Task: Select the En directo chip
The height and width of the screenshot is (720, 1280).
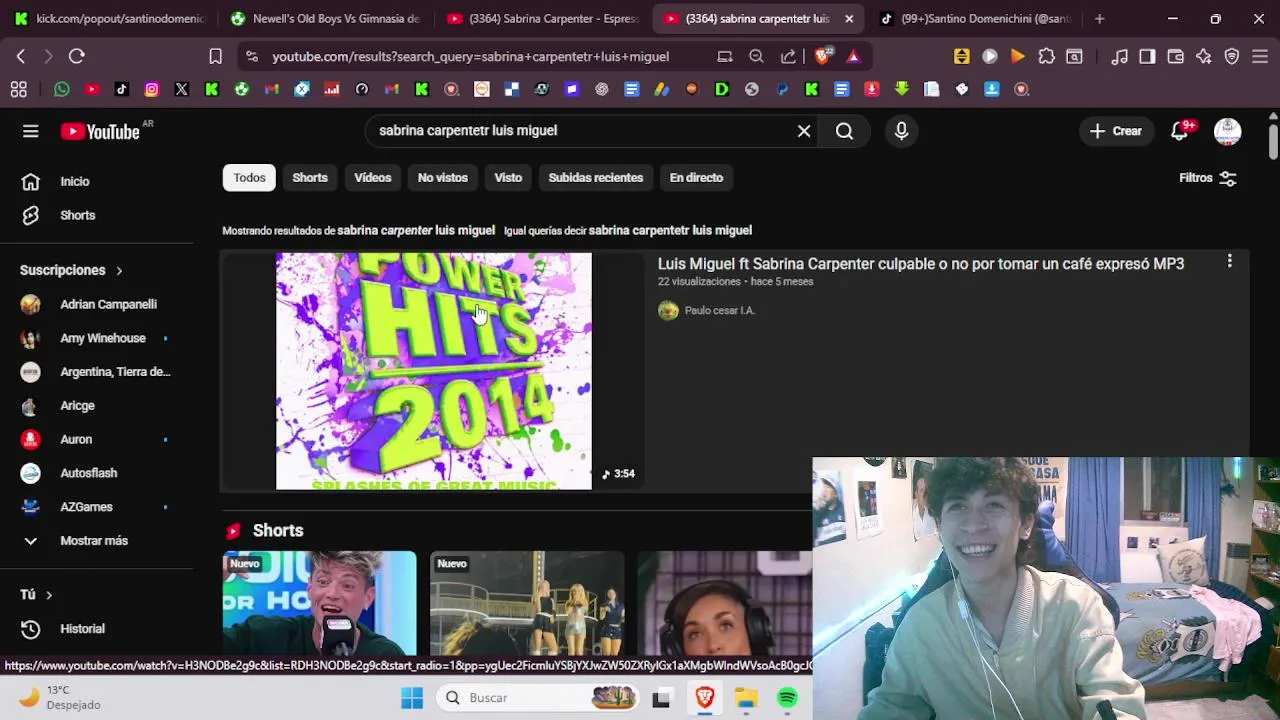Action: click(696, 178)
